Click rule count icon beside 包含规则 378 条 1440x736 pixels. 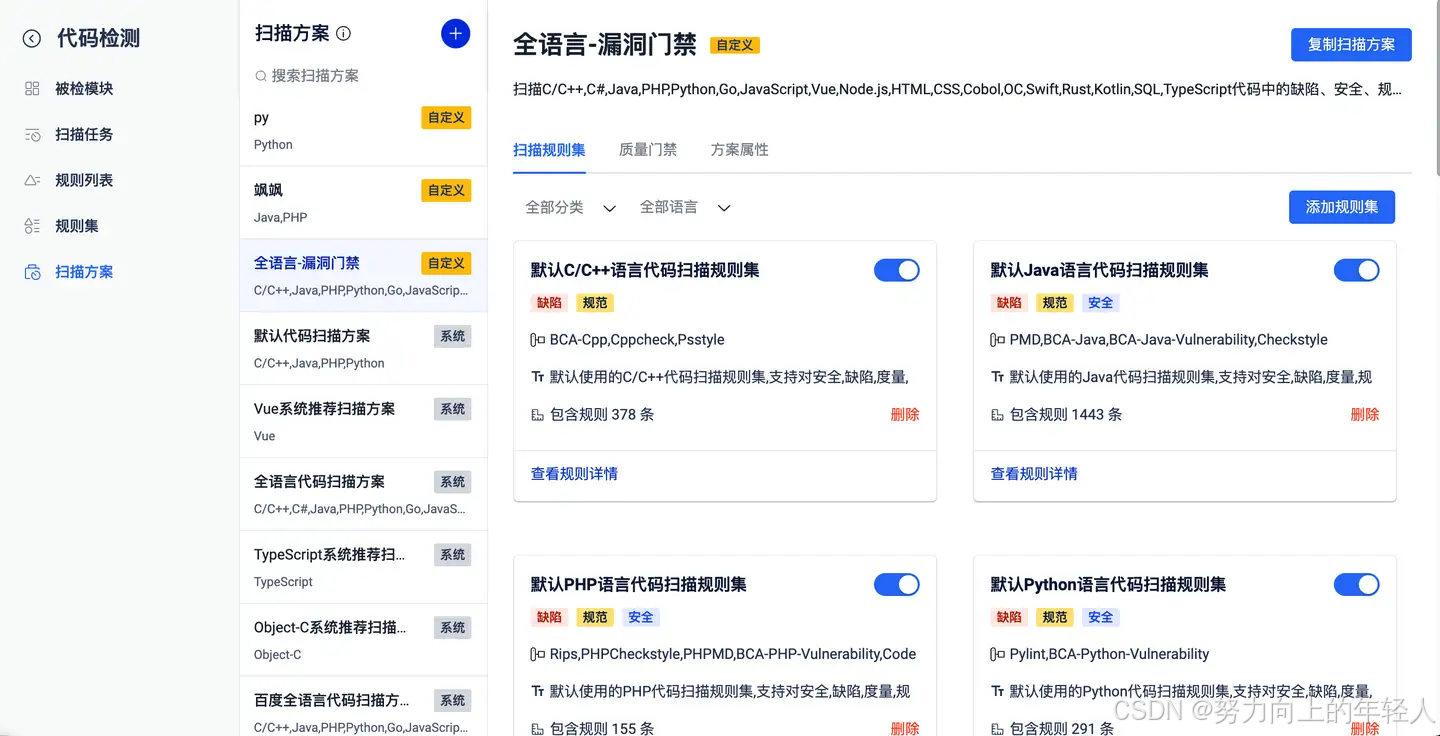tap(537, 415)
